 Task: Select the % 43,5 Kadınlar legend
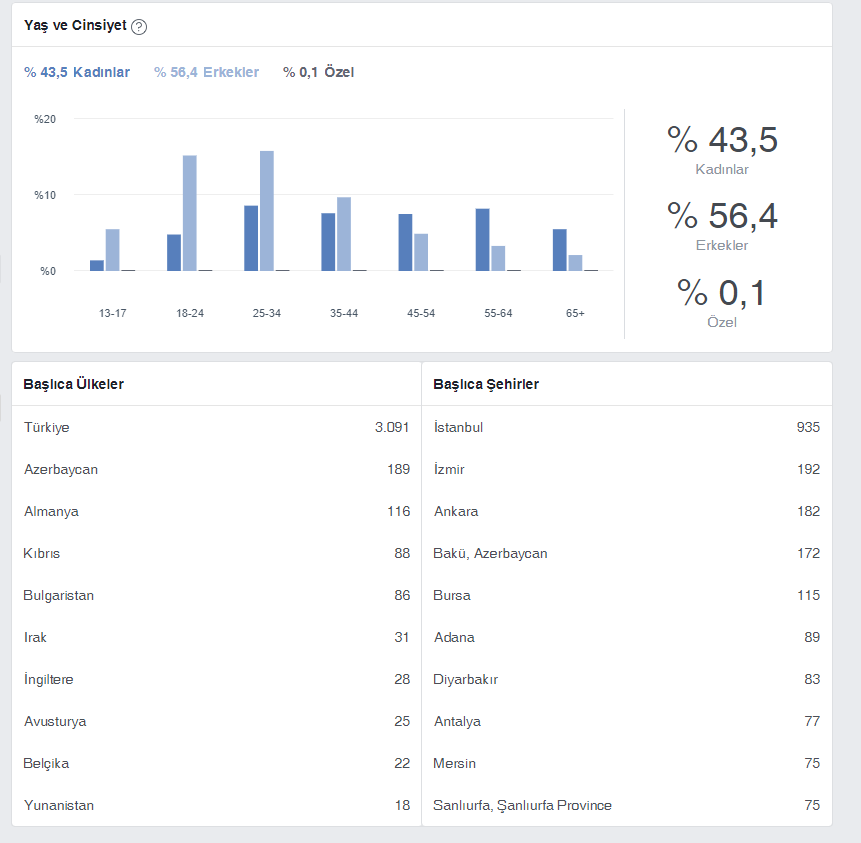click(x=77, y=72)
